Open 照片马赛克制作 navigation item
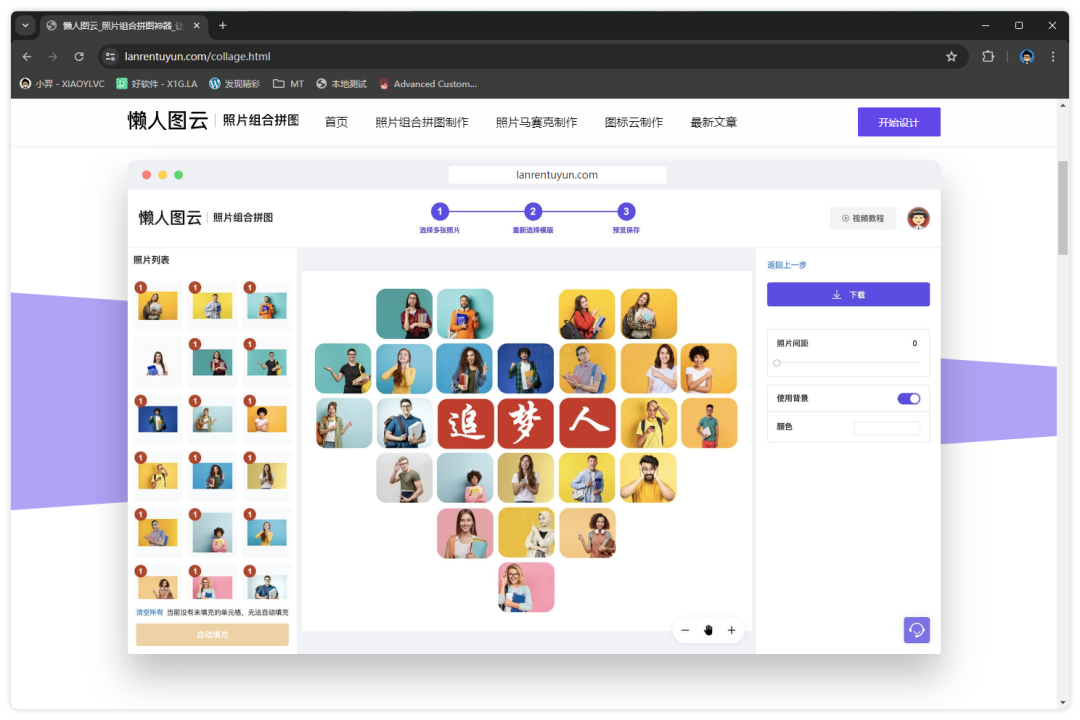 tap(537, 122)
